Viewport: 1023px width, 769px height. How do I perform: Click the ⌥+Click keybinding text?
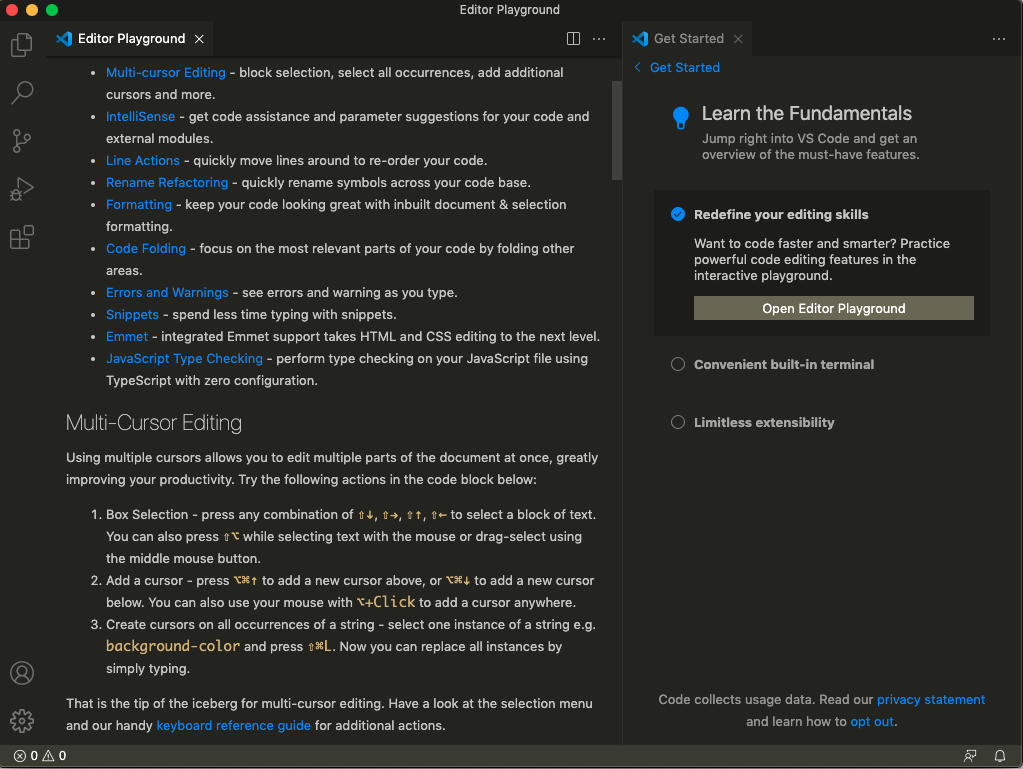tap(386, 602)
